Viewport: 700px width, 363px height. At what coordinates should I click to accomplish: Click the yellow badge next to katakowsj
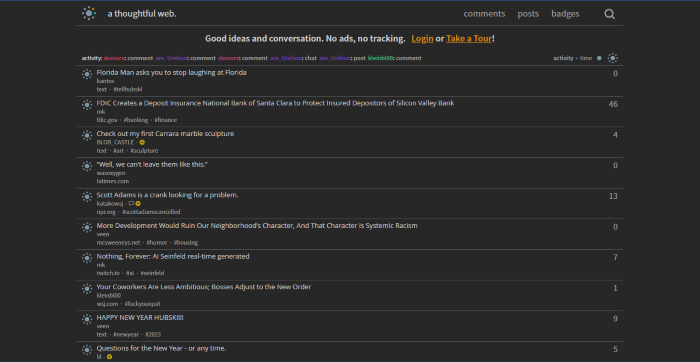tap(138, 204)
